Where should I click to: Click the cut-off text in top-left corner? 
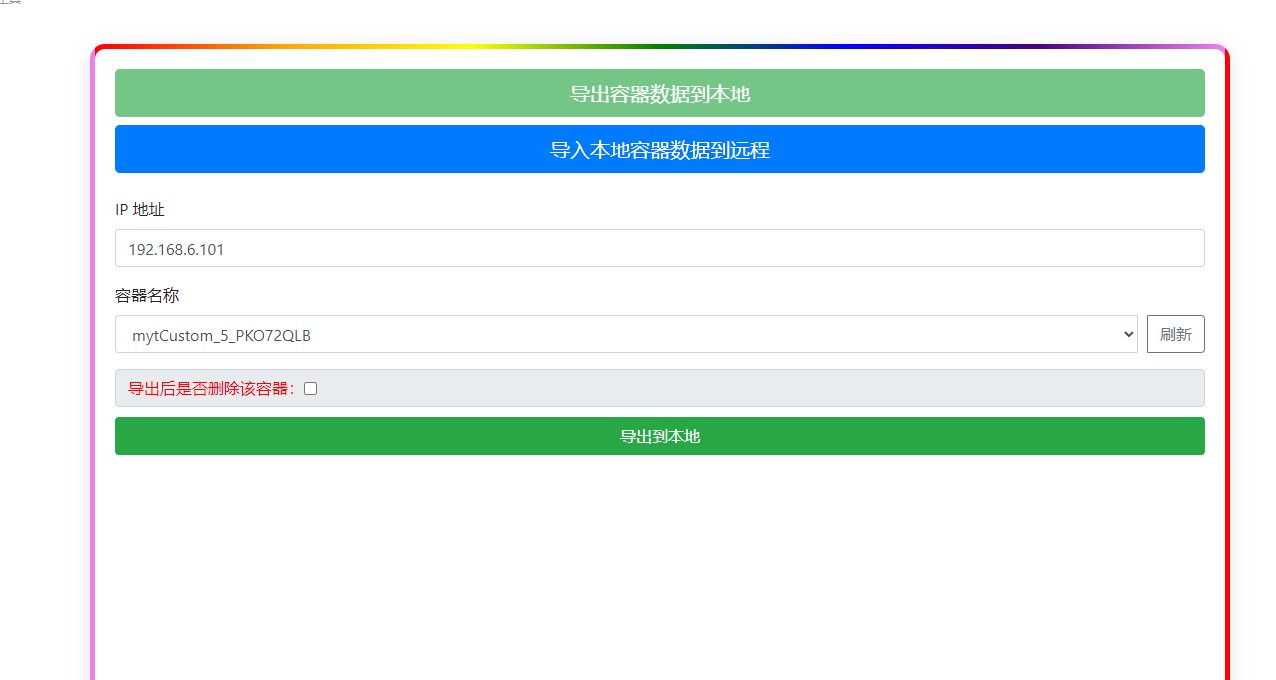pyautogui.click(x=10, y=3)
